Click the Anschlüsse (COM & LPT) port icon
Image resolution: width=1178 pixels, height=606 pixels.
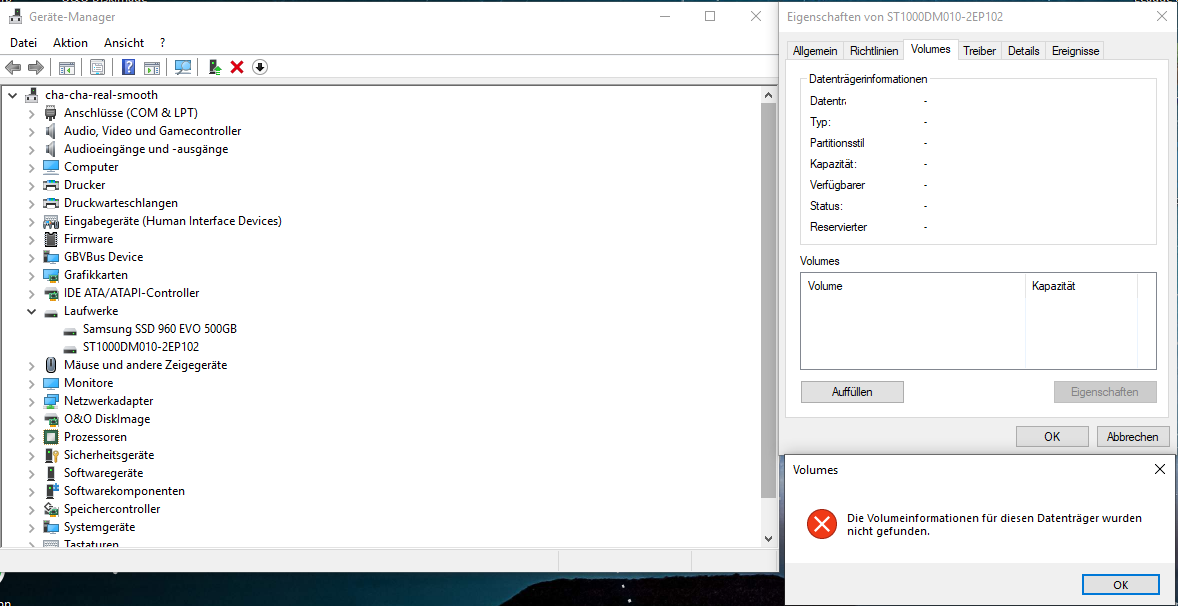(51, 113)
